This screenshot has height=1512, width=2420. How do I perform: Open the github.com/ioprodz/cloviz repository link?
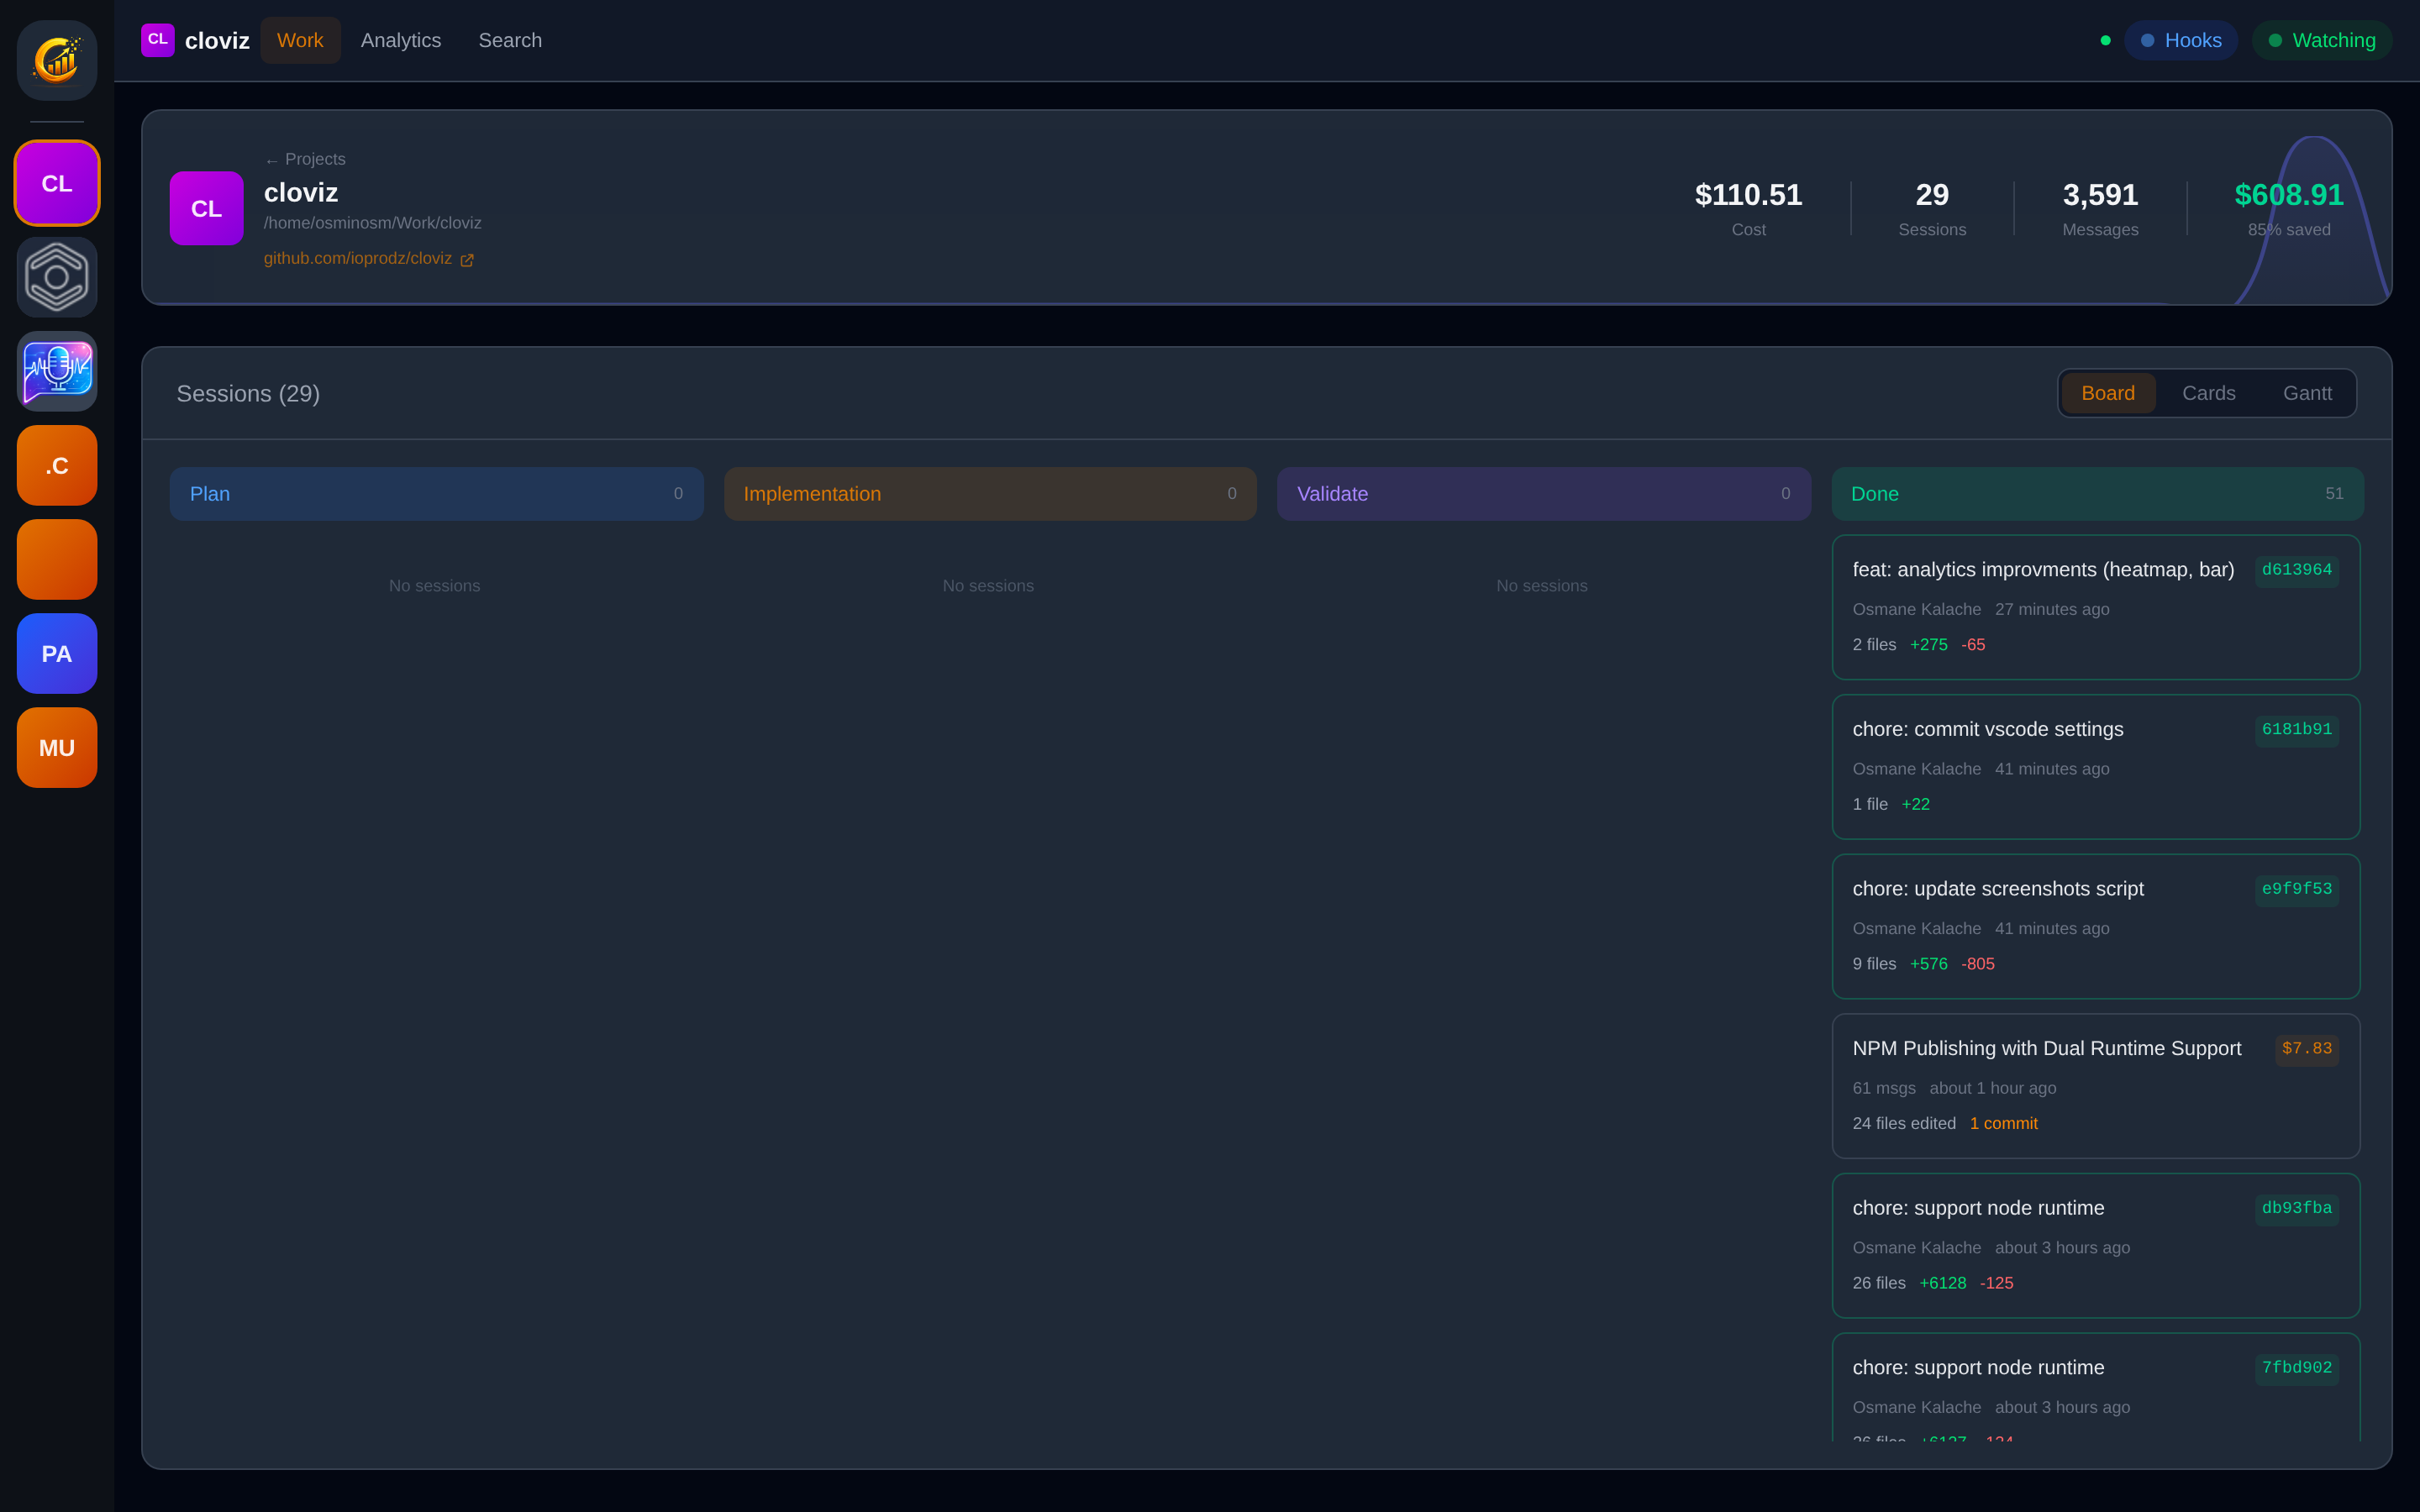(x=357, y=258)
